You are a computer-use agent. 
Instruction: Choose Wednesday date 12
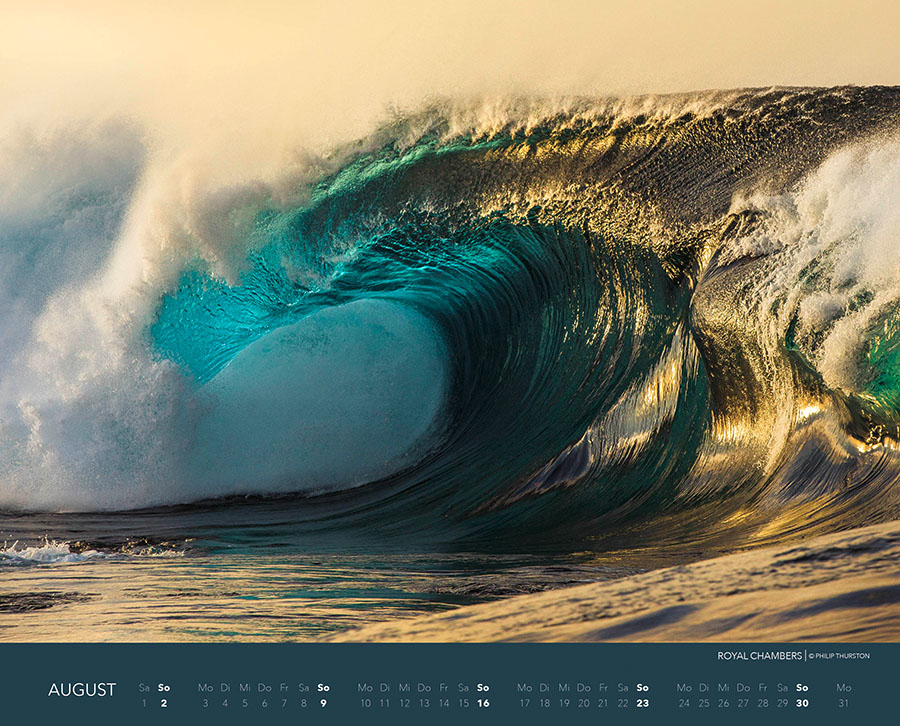click(404, 703)
